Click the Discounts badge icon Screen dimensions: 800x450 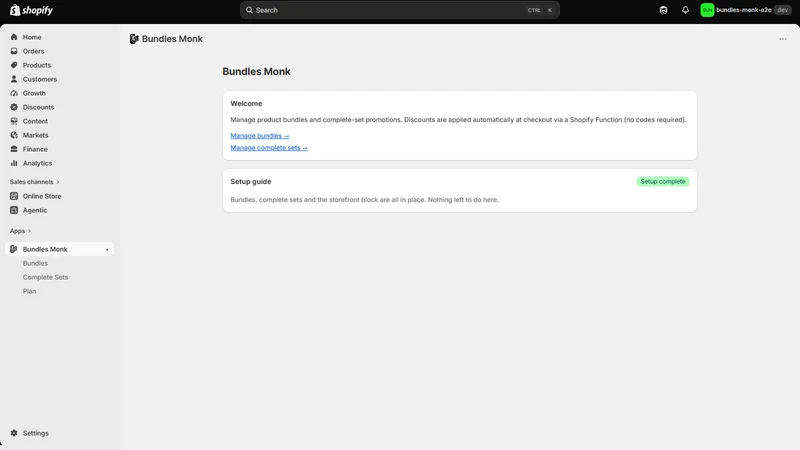coord(14,107)
